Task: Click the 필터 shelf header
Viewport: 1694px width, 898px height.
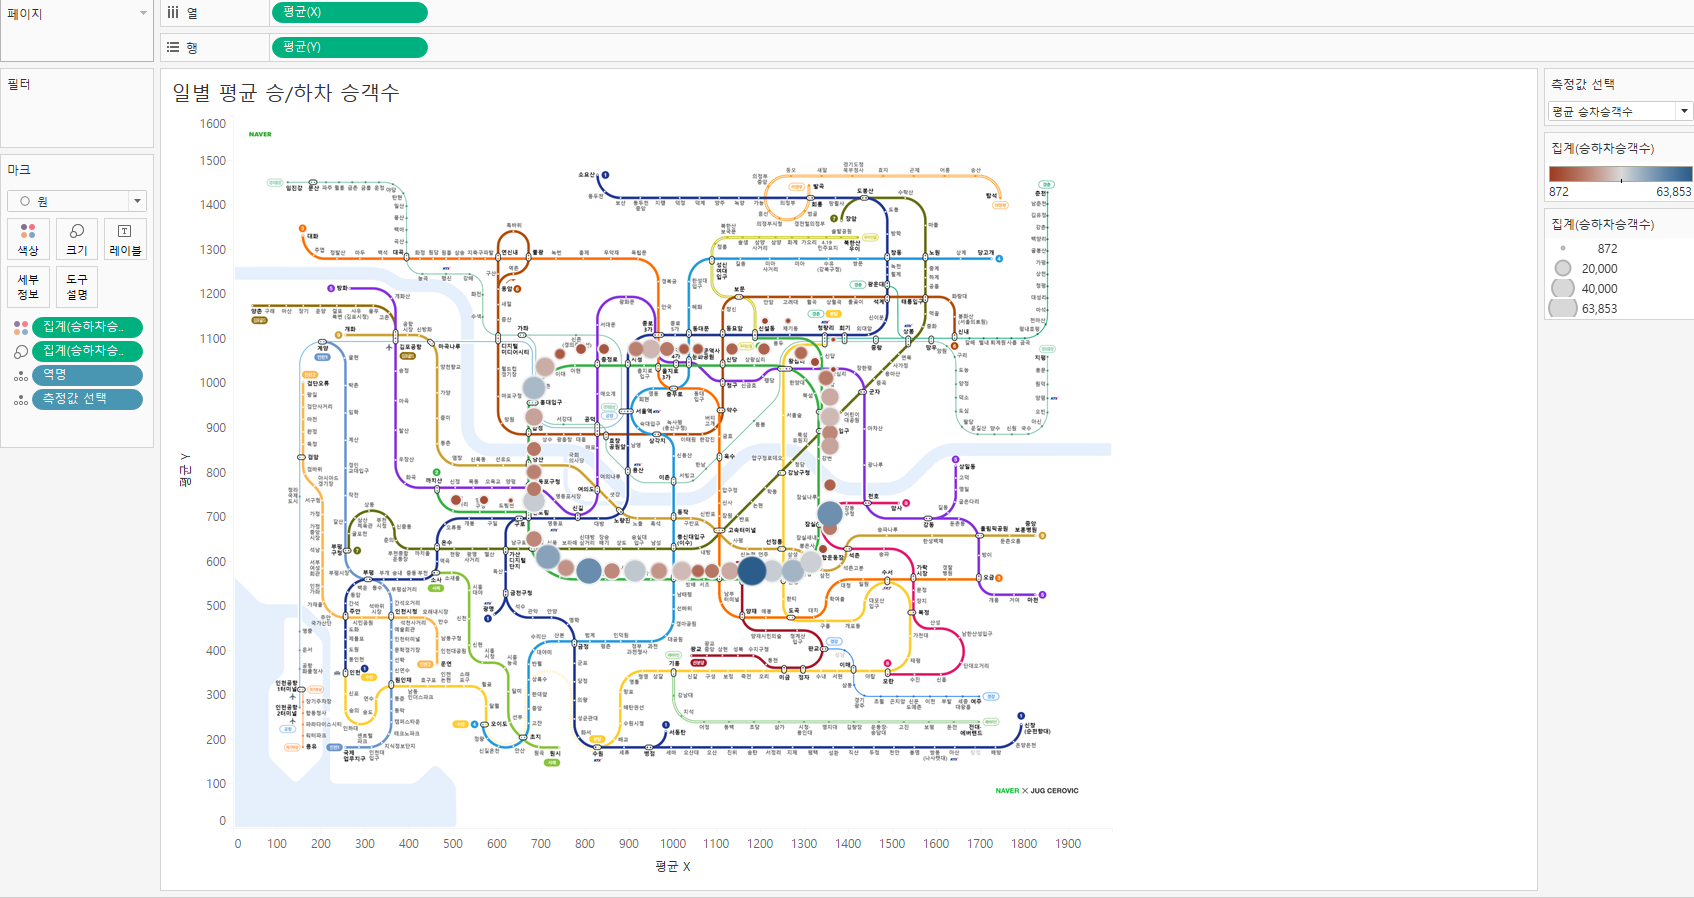Action: [x=19, y=84]
